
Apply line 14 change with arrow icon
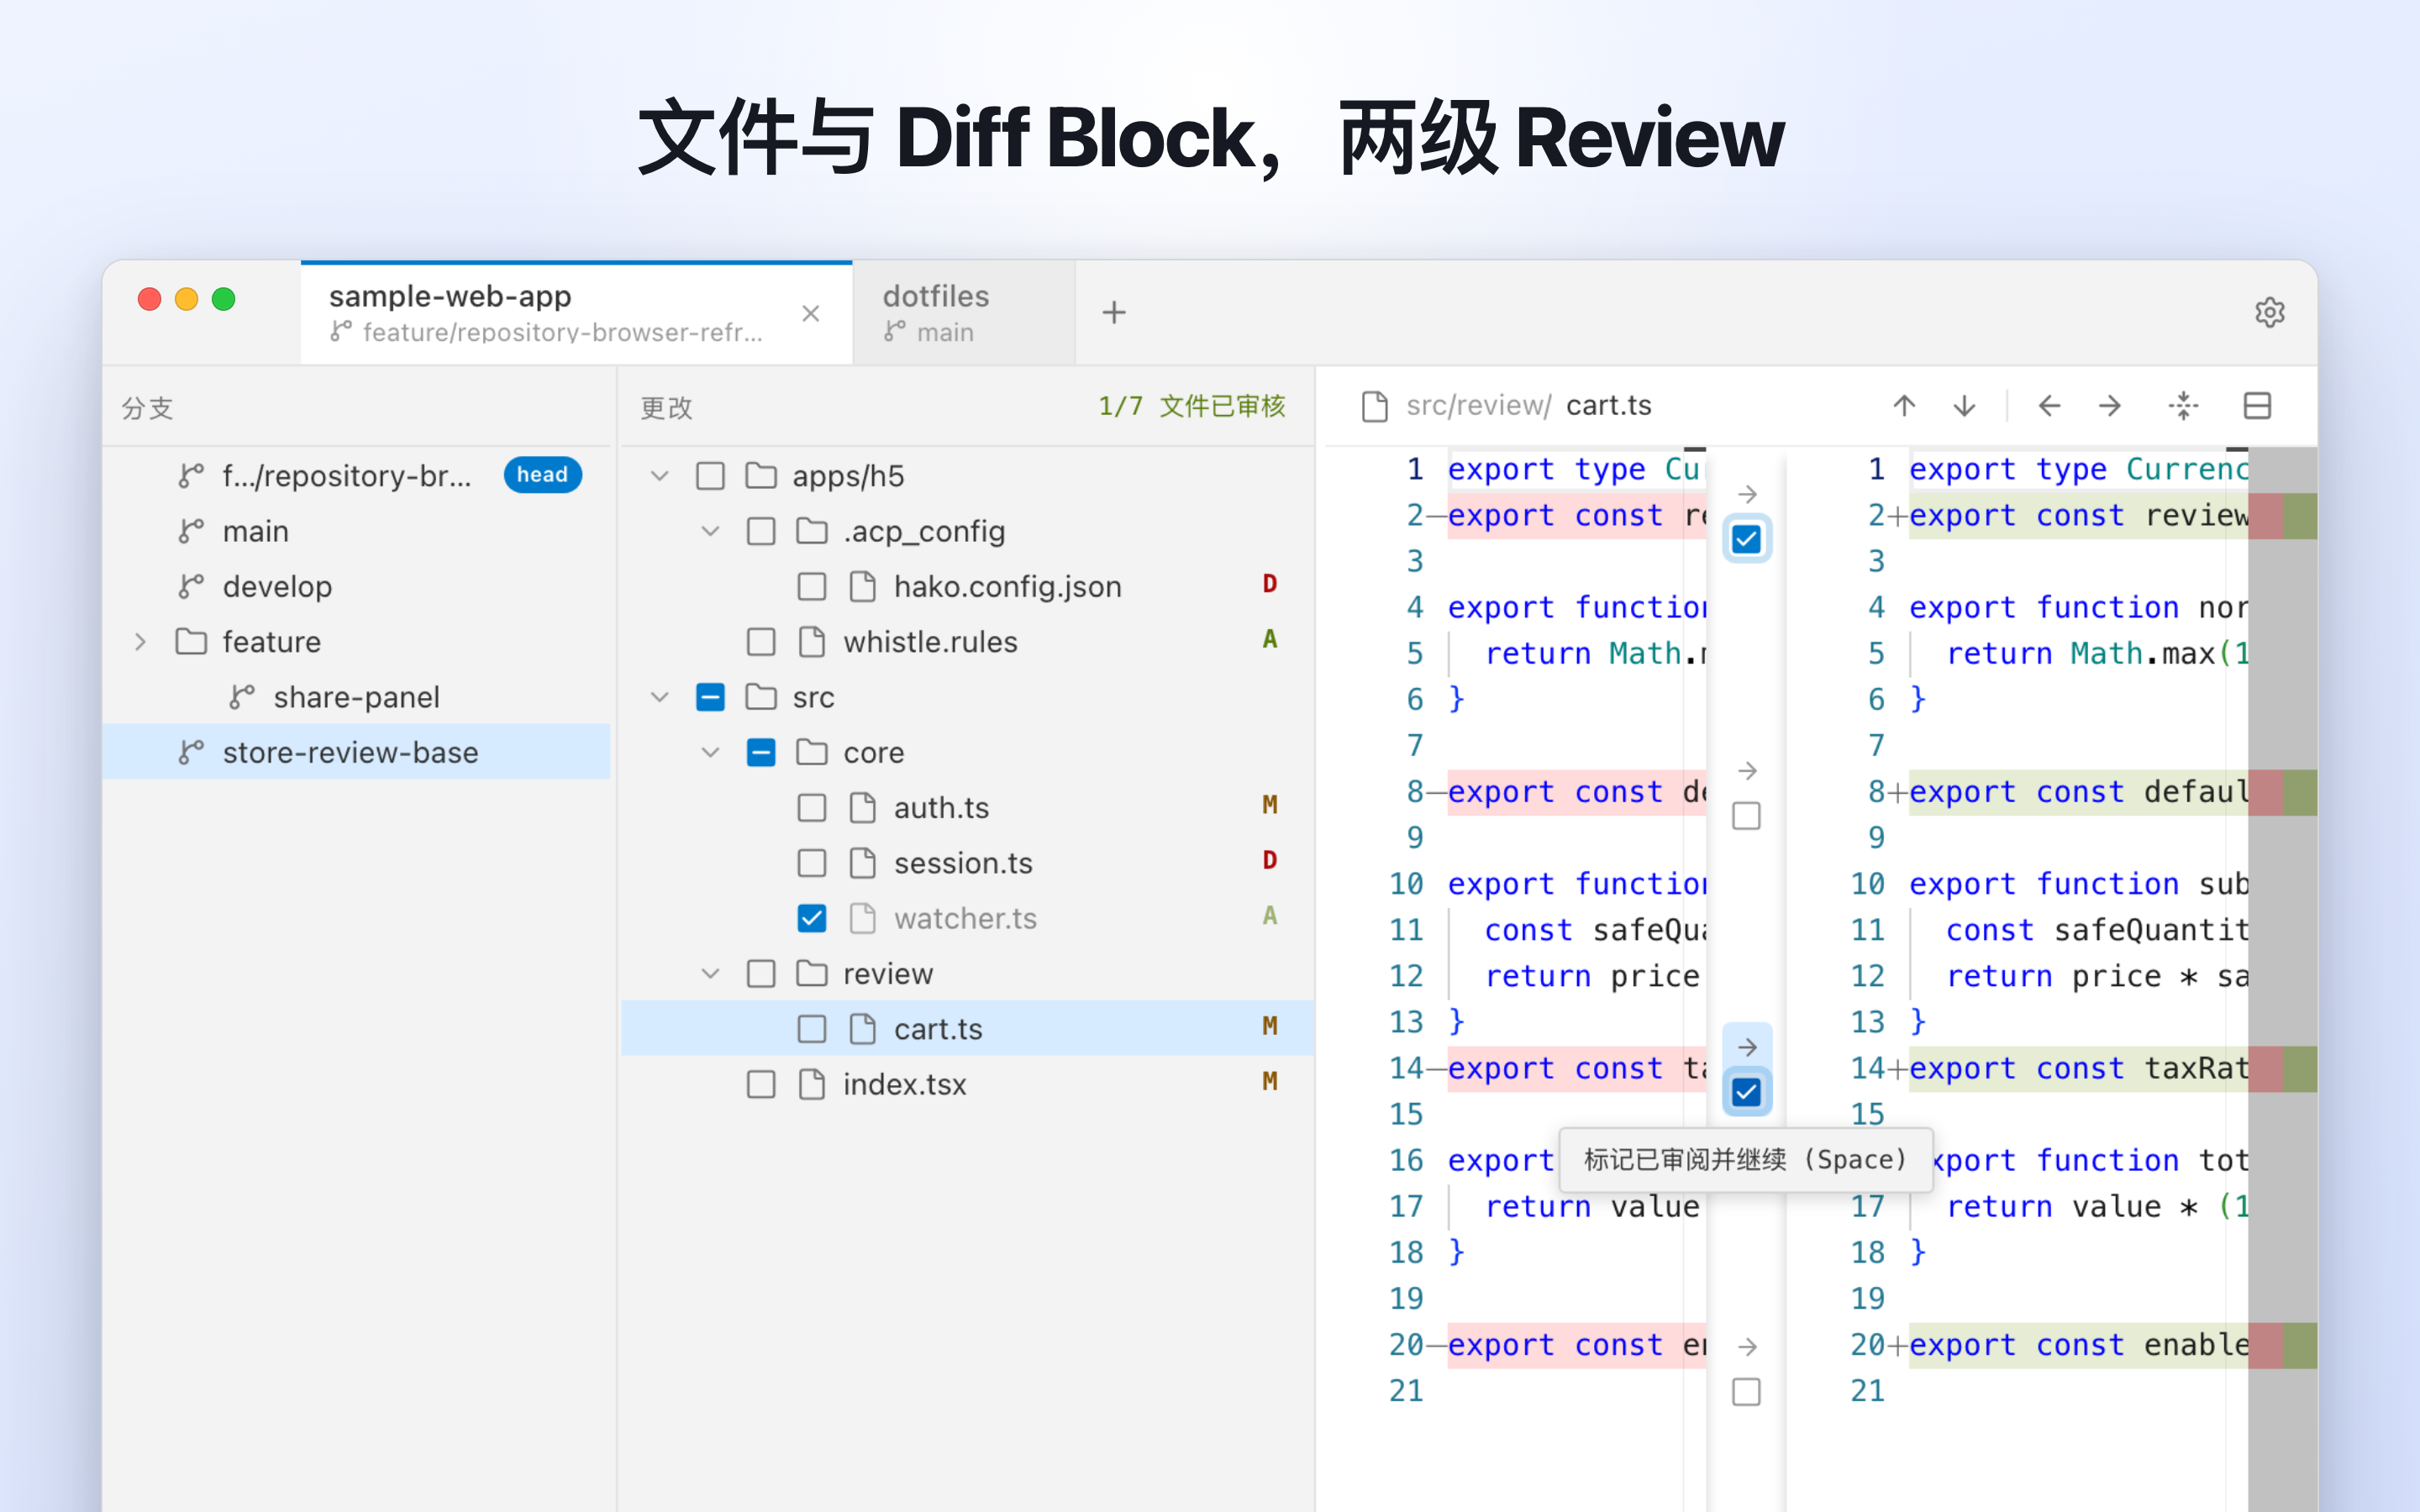pyautogui.click(x=1747, y=1047)
